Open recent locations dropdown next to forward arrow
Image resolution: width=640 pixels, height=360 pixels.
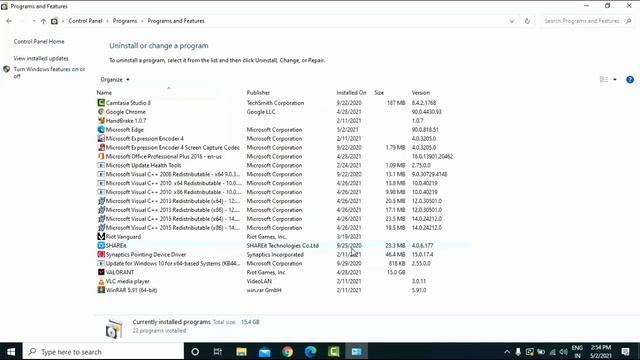pos(33,21)
